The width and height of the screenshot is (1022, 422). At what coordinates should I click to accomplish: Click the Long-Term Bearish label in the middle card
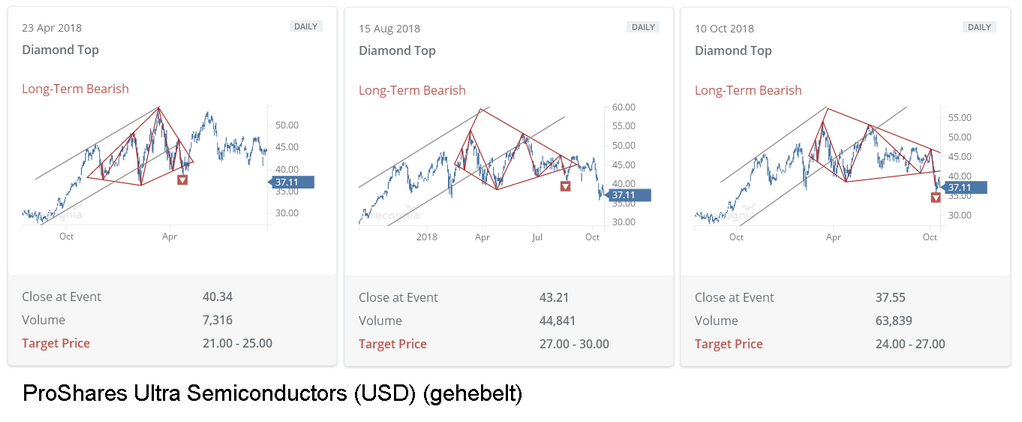pyautogui.click(x=412, y=90)
